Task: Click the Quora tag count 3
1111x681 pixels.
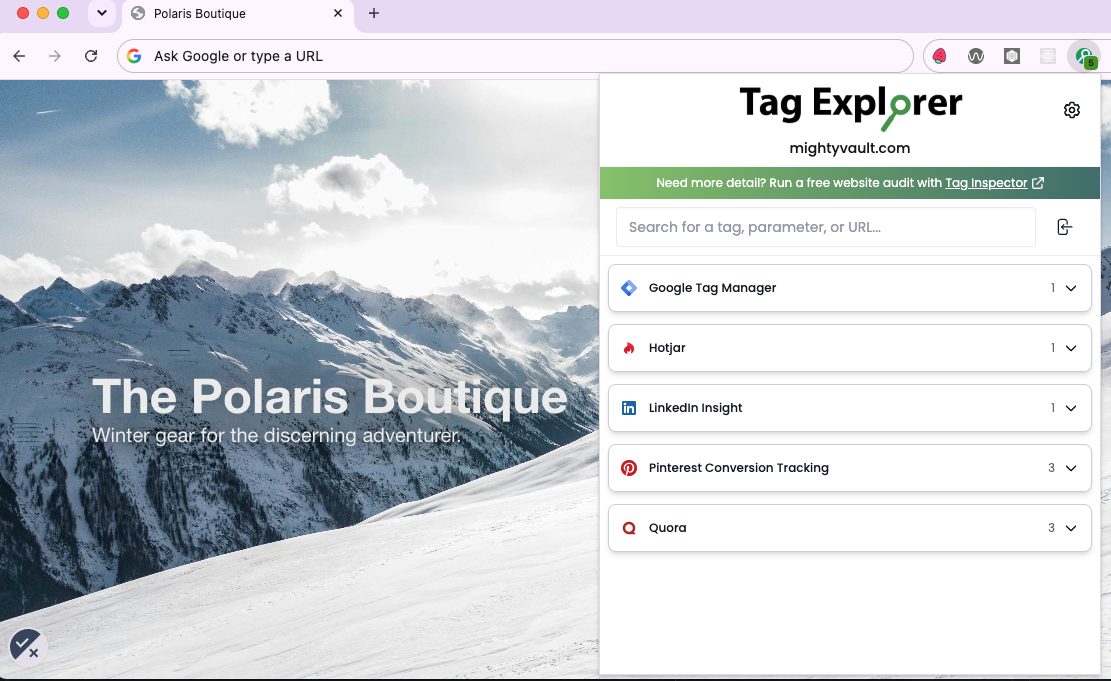Action: point(1051,528)
